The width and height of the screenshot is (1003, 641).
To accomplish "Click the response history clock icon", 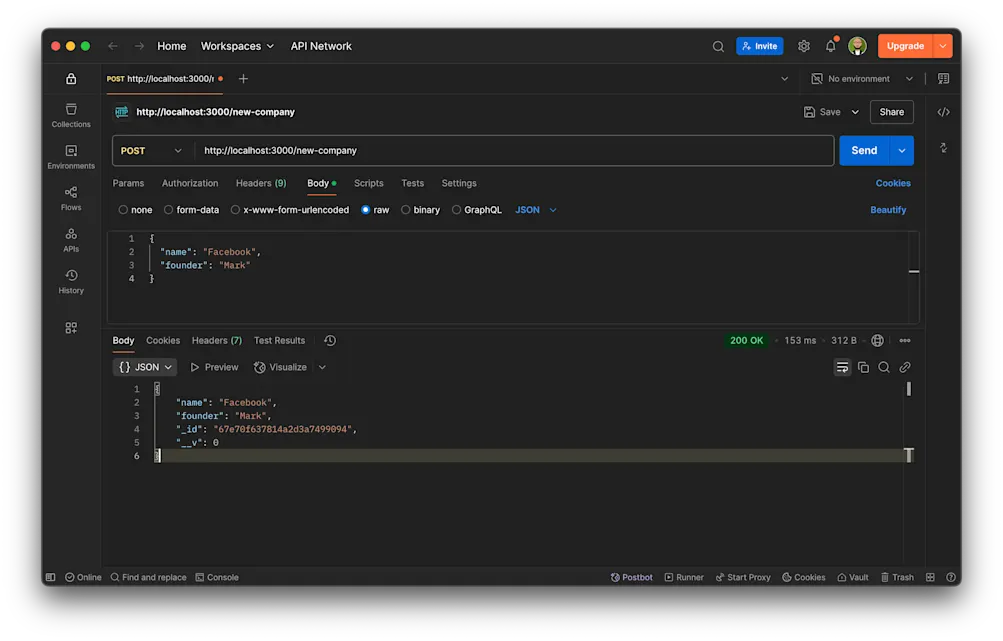I will coord(330,340).
